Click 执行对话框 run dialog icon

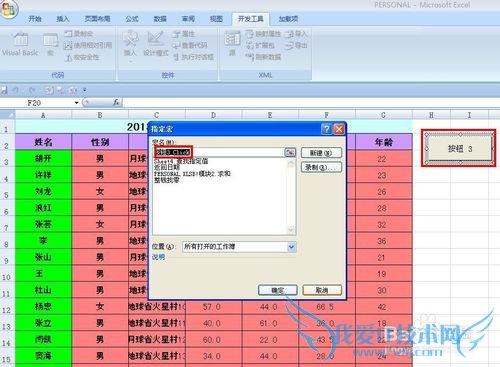point(193,57)
